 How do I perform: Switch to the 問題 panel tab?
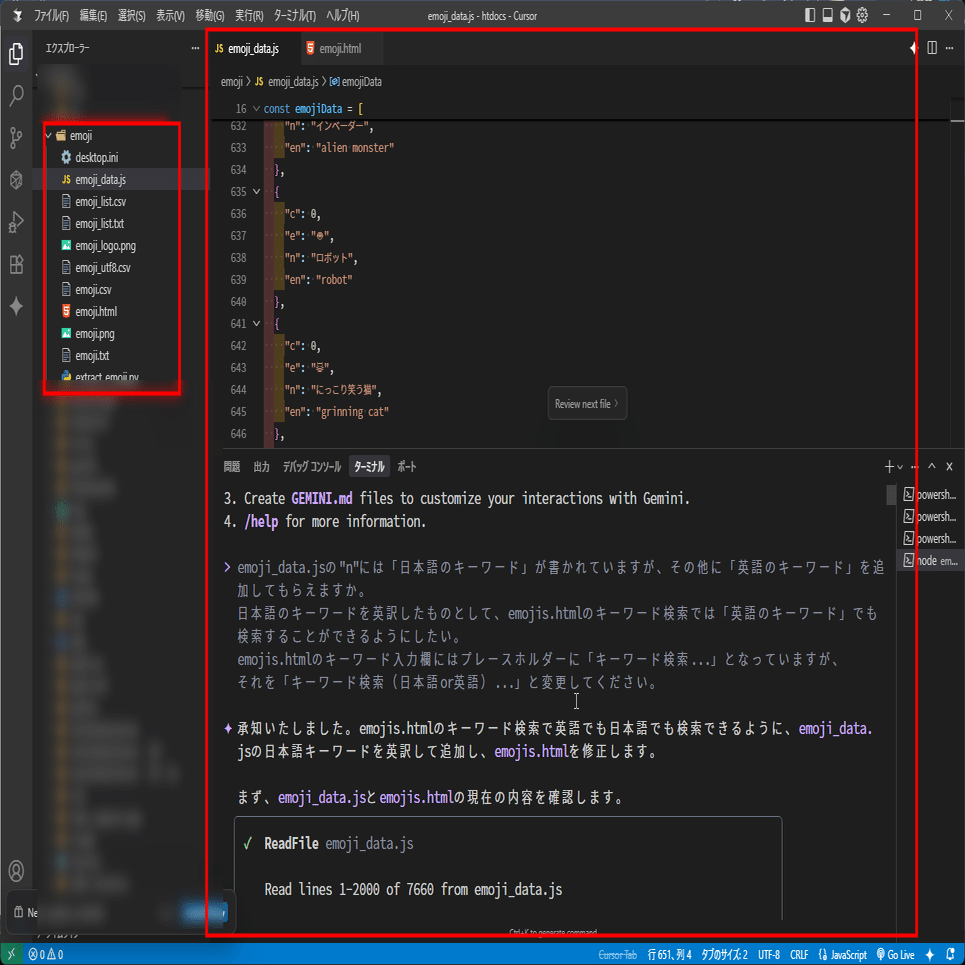pos(231,466)
